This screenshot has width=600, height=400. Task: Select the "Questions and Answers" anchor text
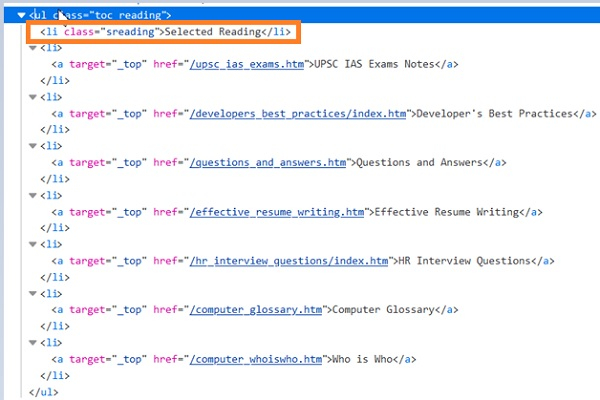(x=419, y=163)
